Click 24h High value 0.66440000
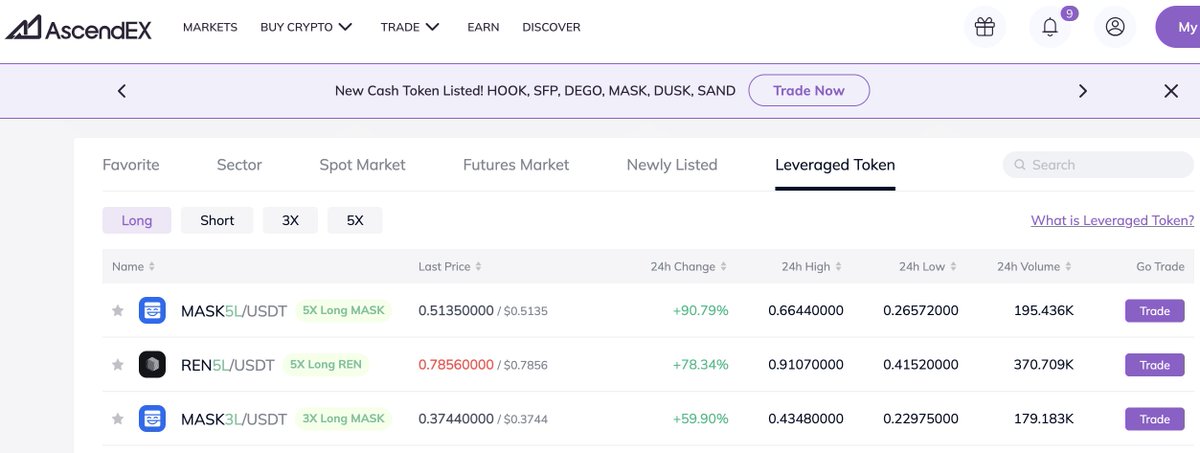Screen dimensions: 1200x453 click(x=806, y=311)
